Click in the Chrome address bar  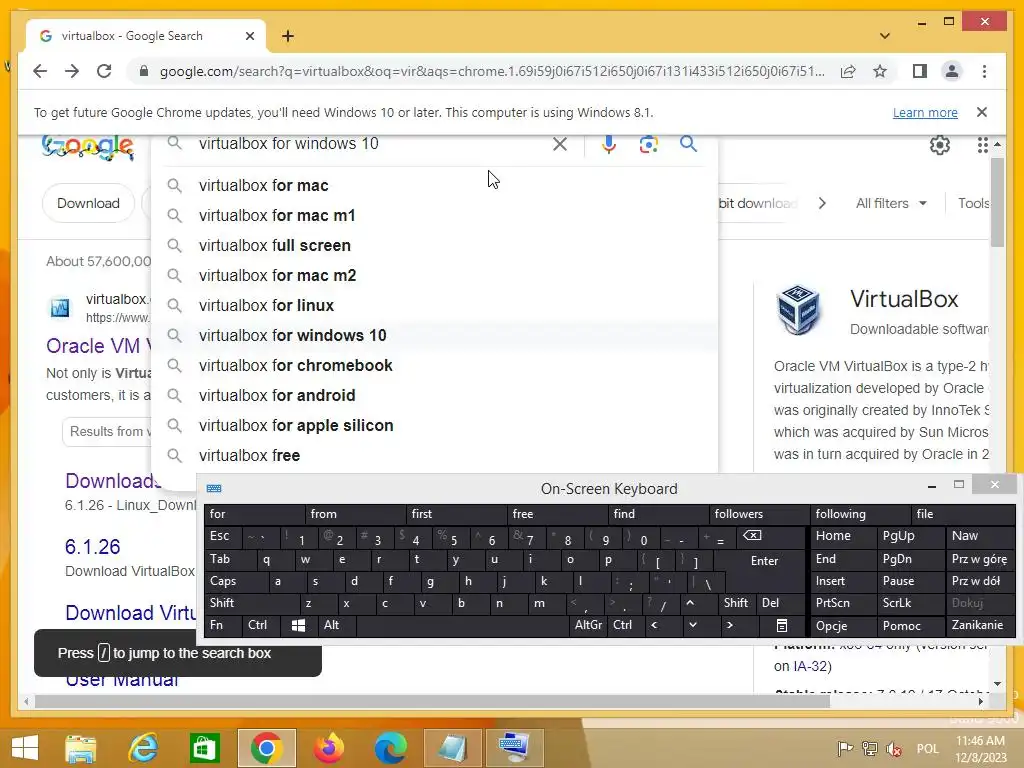click(491, 71)
